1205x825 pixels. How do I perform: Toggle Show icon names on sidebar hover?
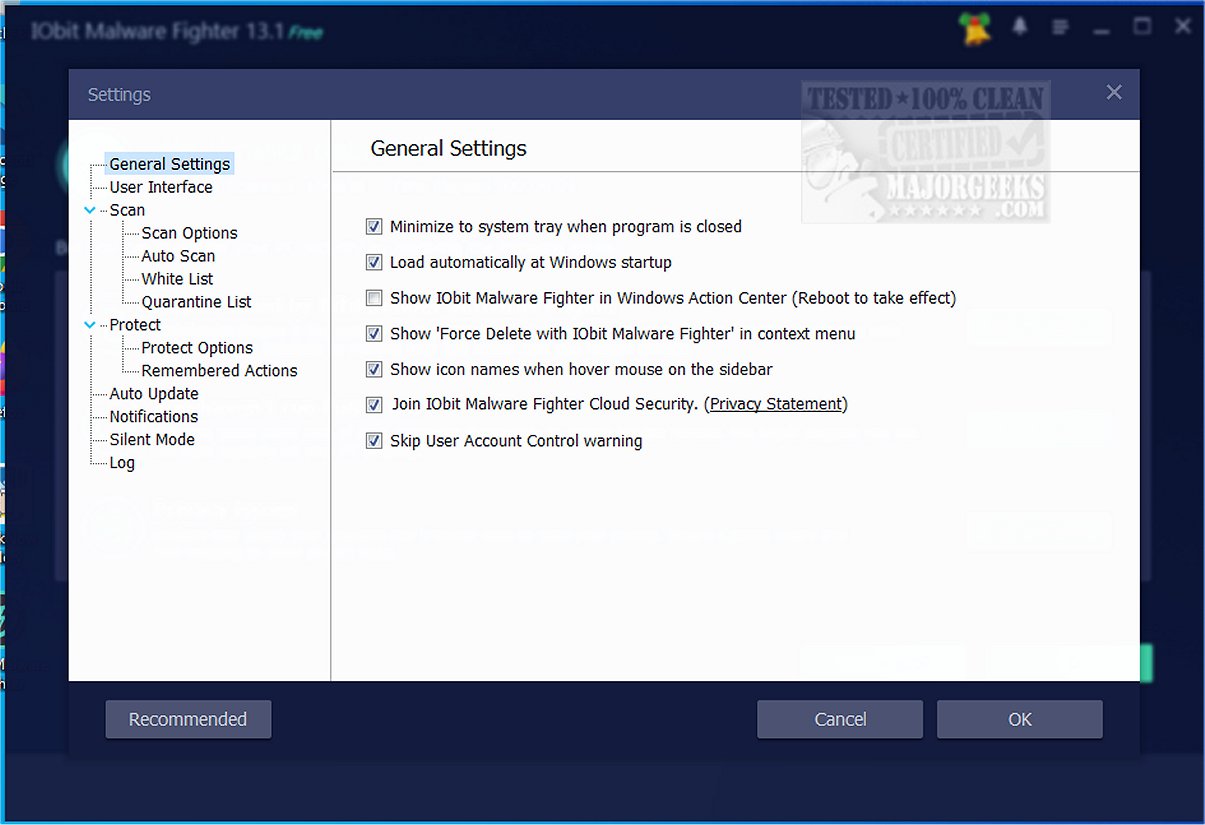click(x=374, y=369)
